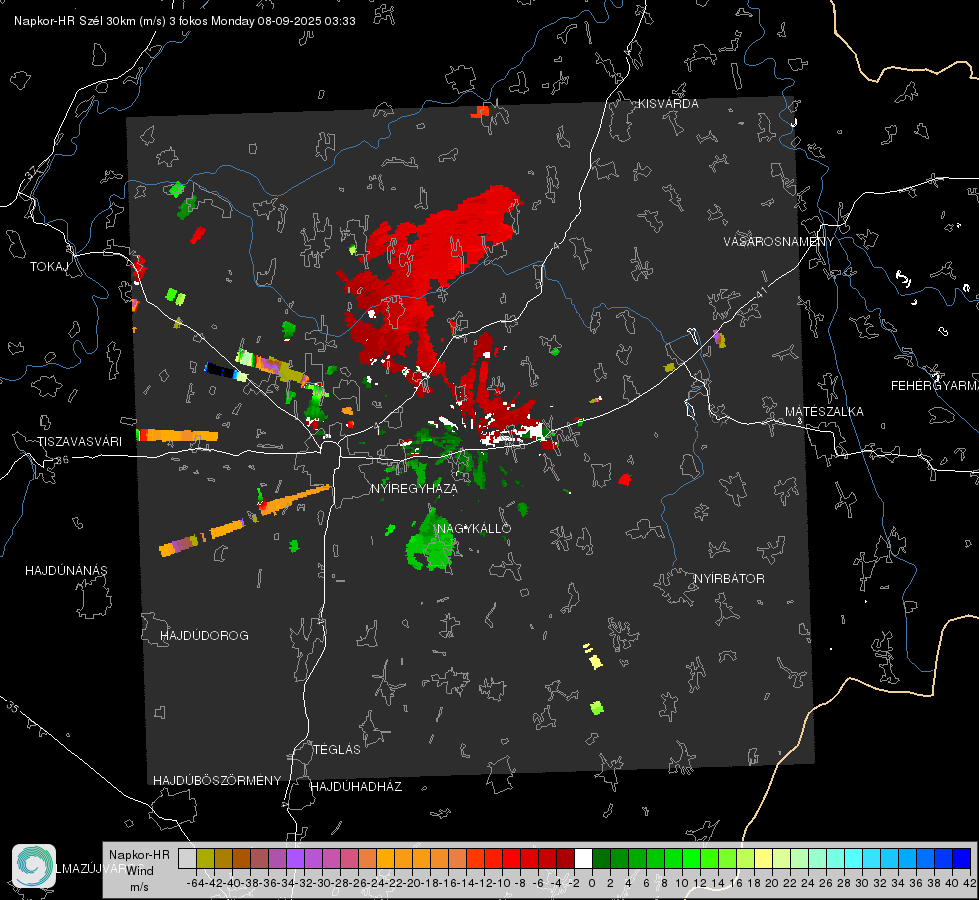Click the '0' value on the wind scale
The image size is (979, 900).
pos(592,883)
